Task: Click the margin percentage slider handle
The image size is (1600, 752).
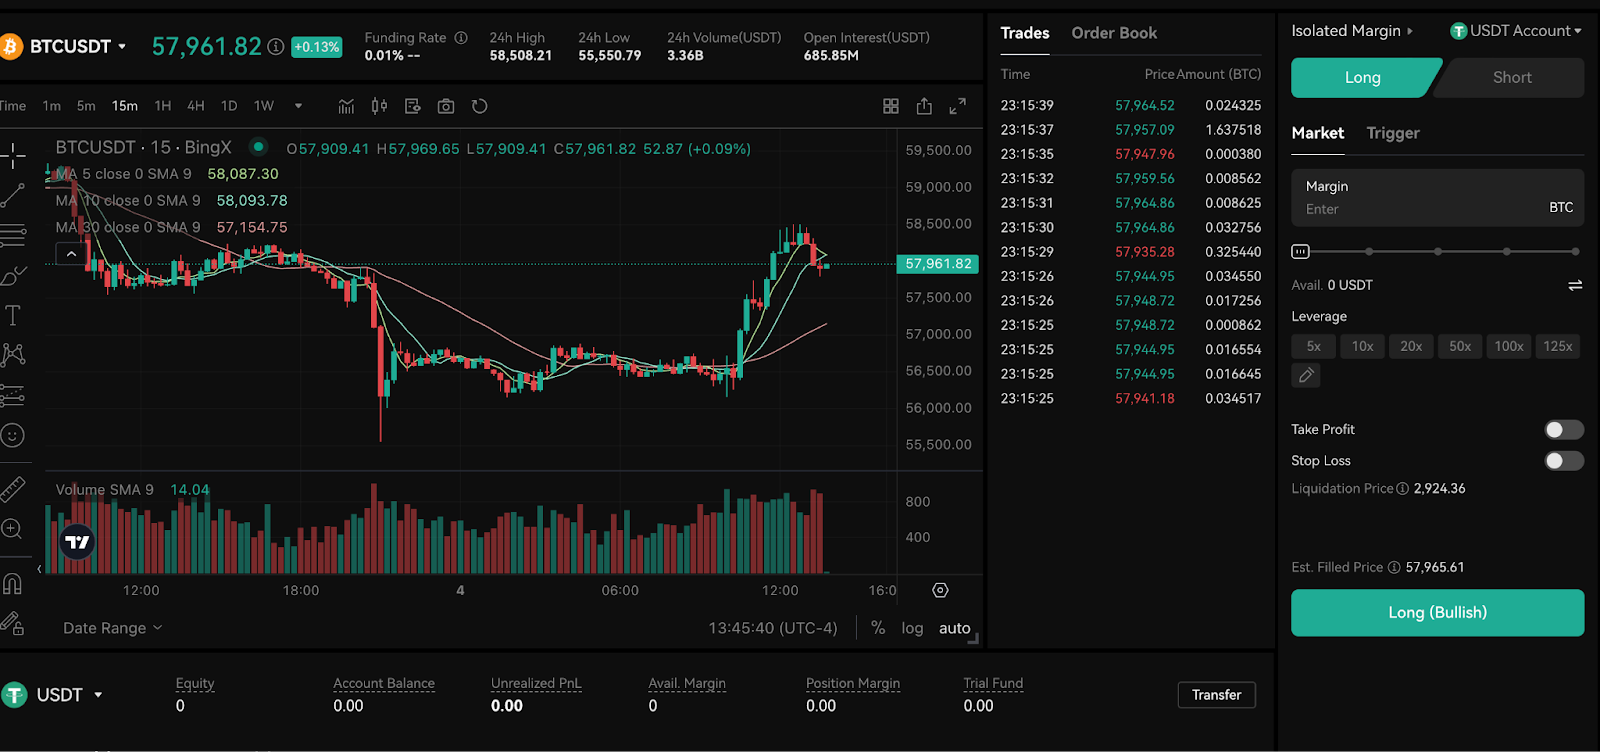Action: pyautogui.click(x=1300, y=252)
